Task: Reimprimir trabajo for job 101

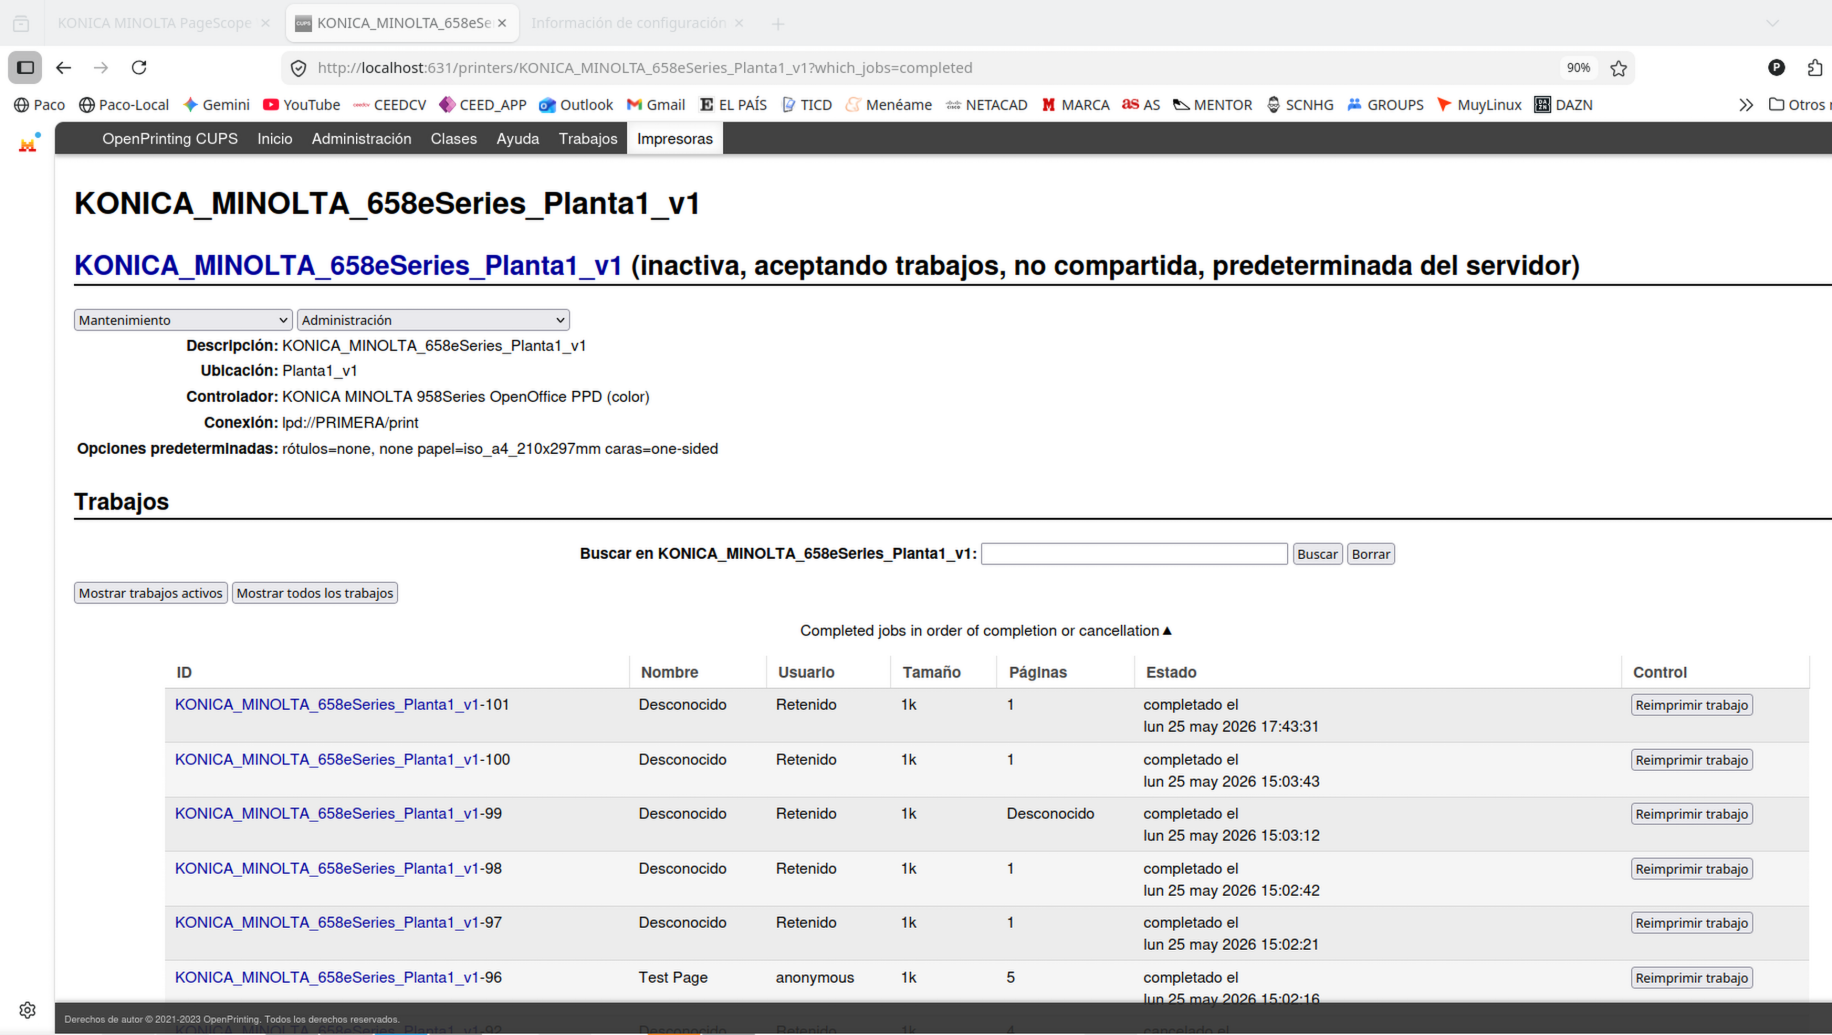Action: (1692, 705)
